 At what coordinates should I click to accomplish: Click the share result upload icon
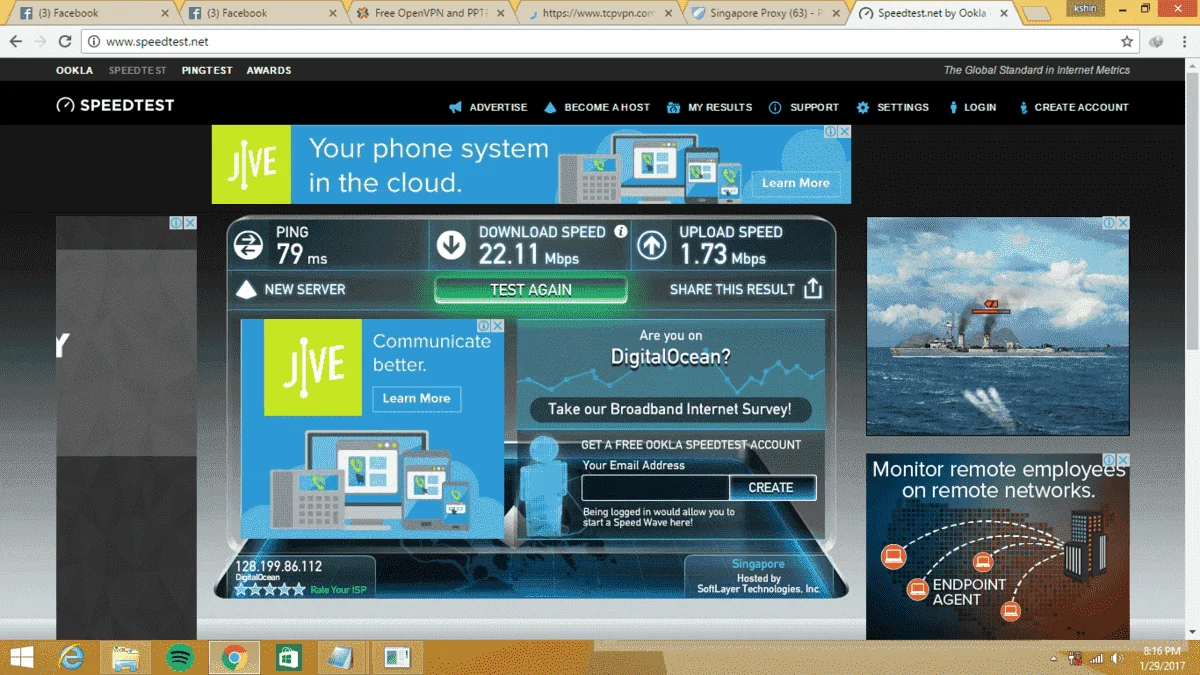(813, 289)
